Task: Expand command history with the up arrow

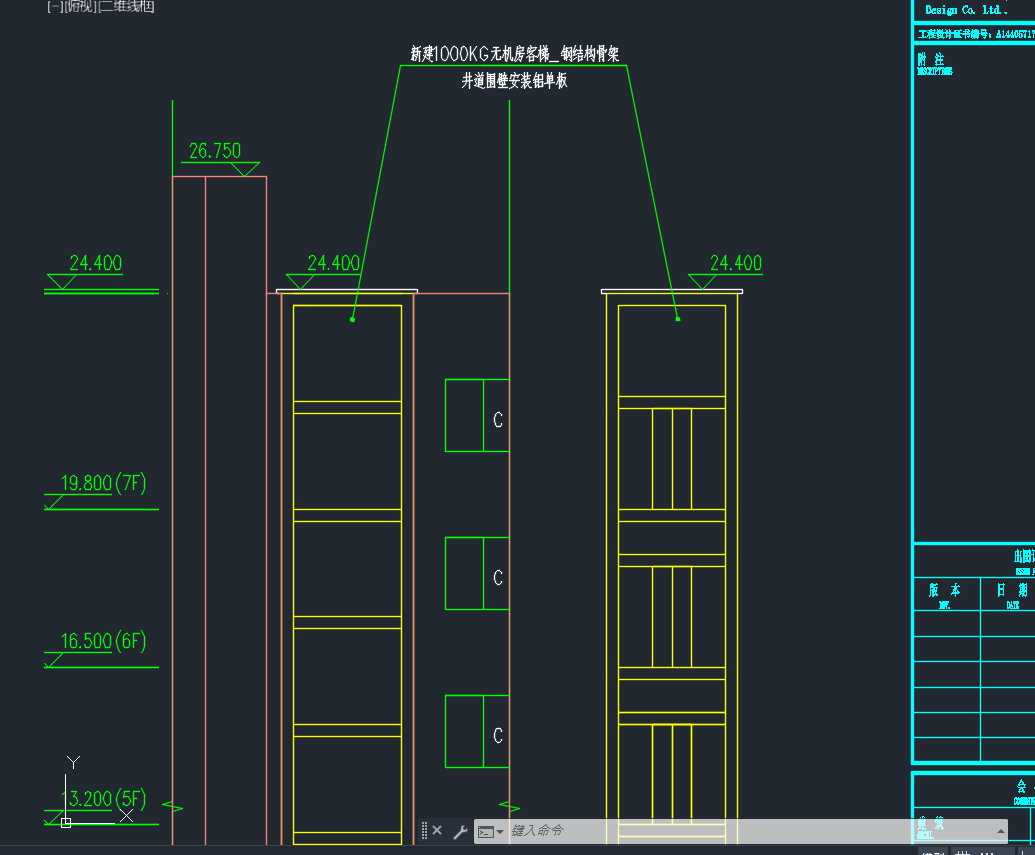Action: 1001,831
